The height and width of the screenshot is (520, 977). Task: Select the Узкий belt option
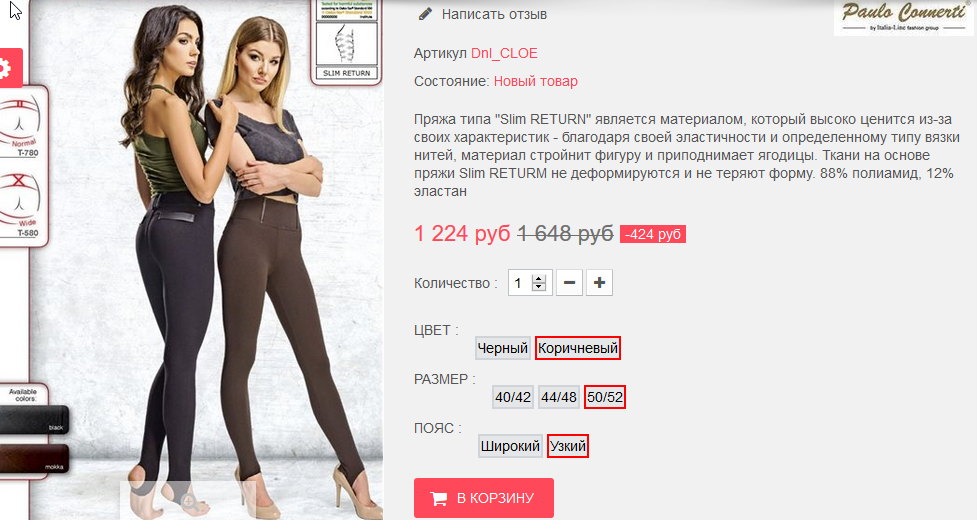pos(568,447)
